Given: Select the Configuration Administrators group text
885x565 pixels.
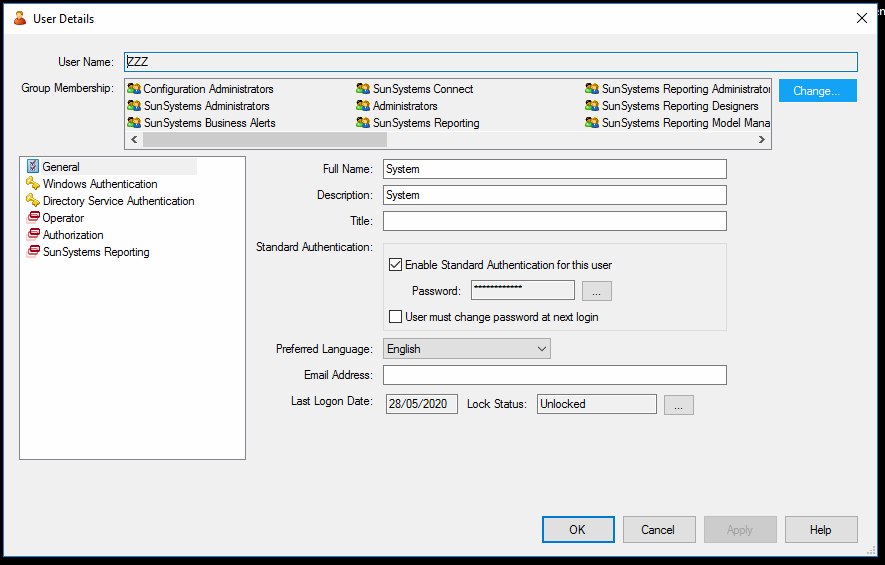Looking at the screenshot, I should tap(208, 89).
